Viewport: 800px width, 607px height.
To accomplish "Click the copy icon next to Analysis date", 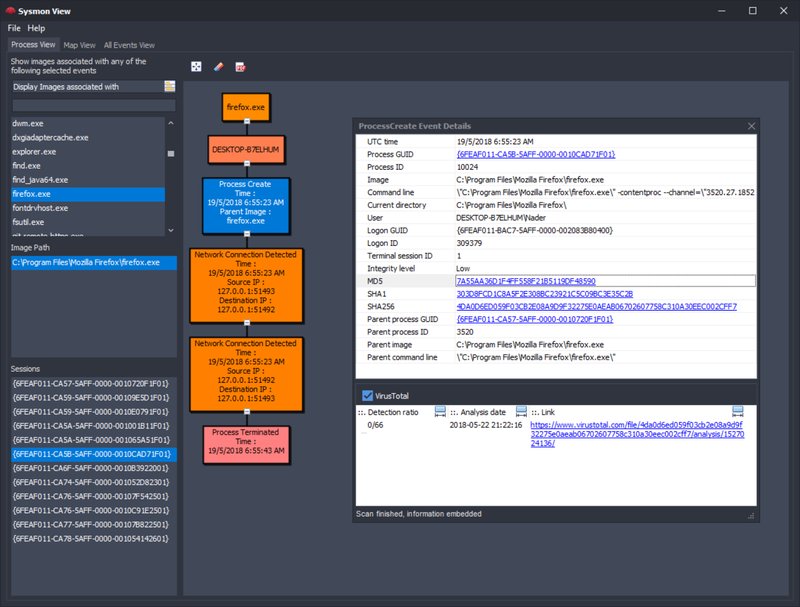I will [521, 411].
